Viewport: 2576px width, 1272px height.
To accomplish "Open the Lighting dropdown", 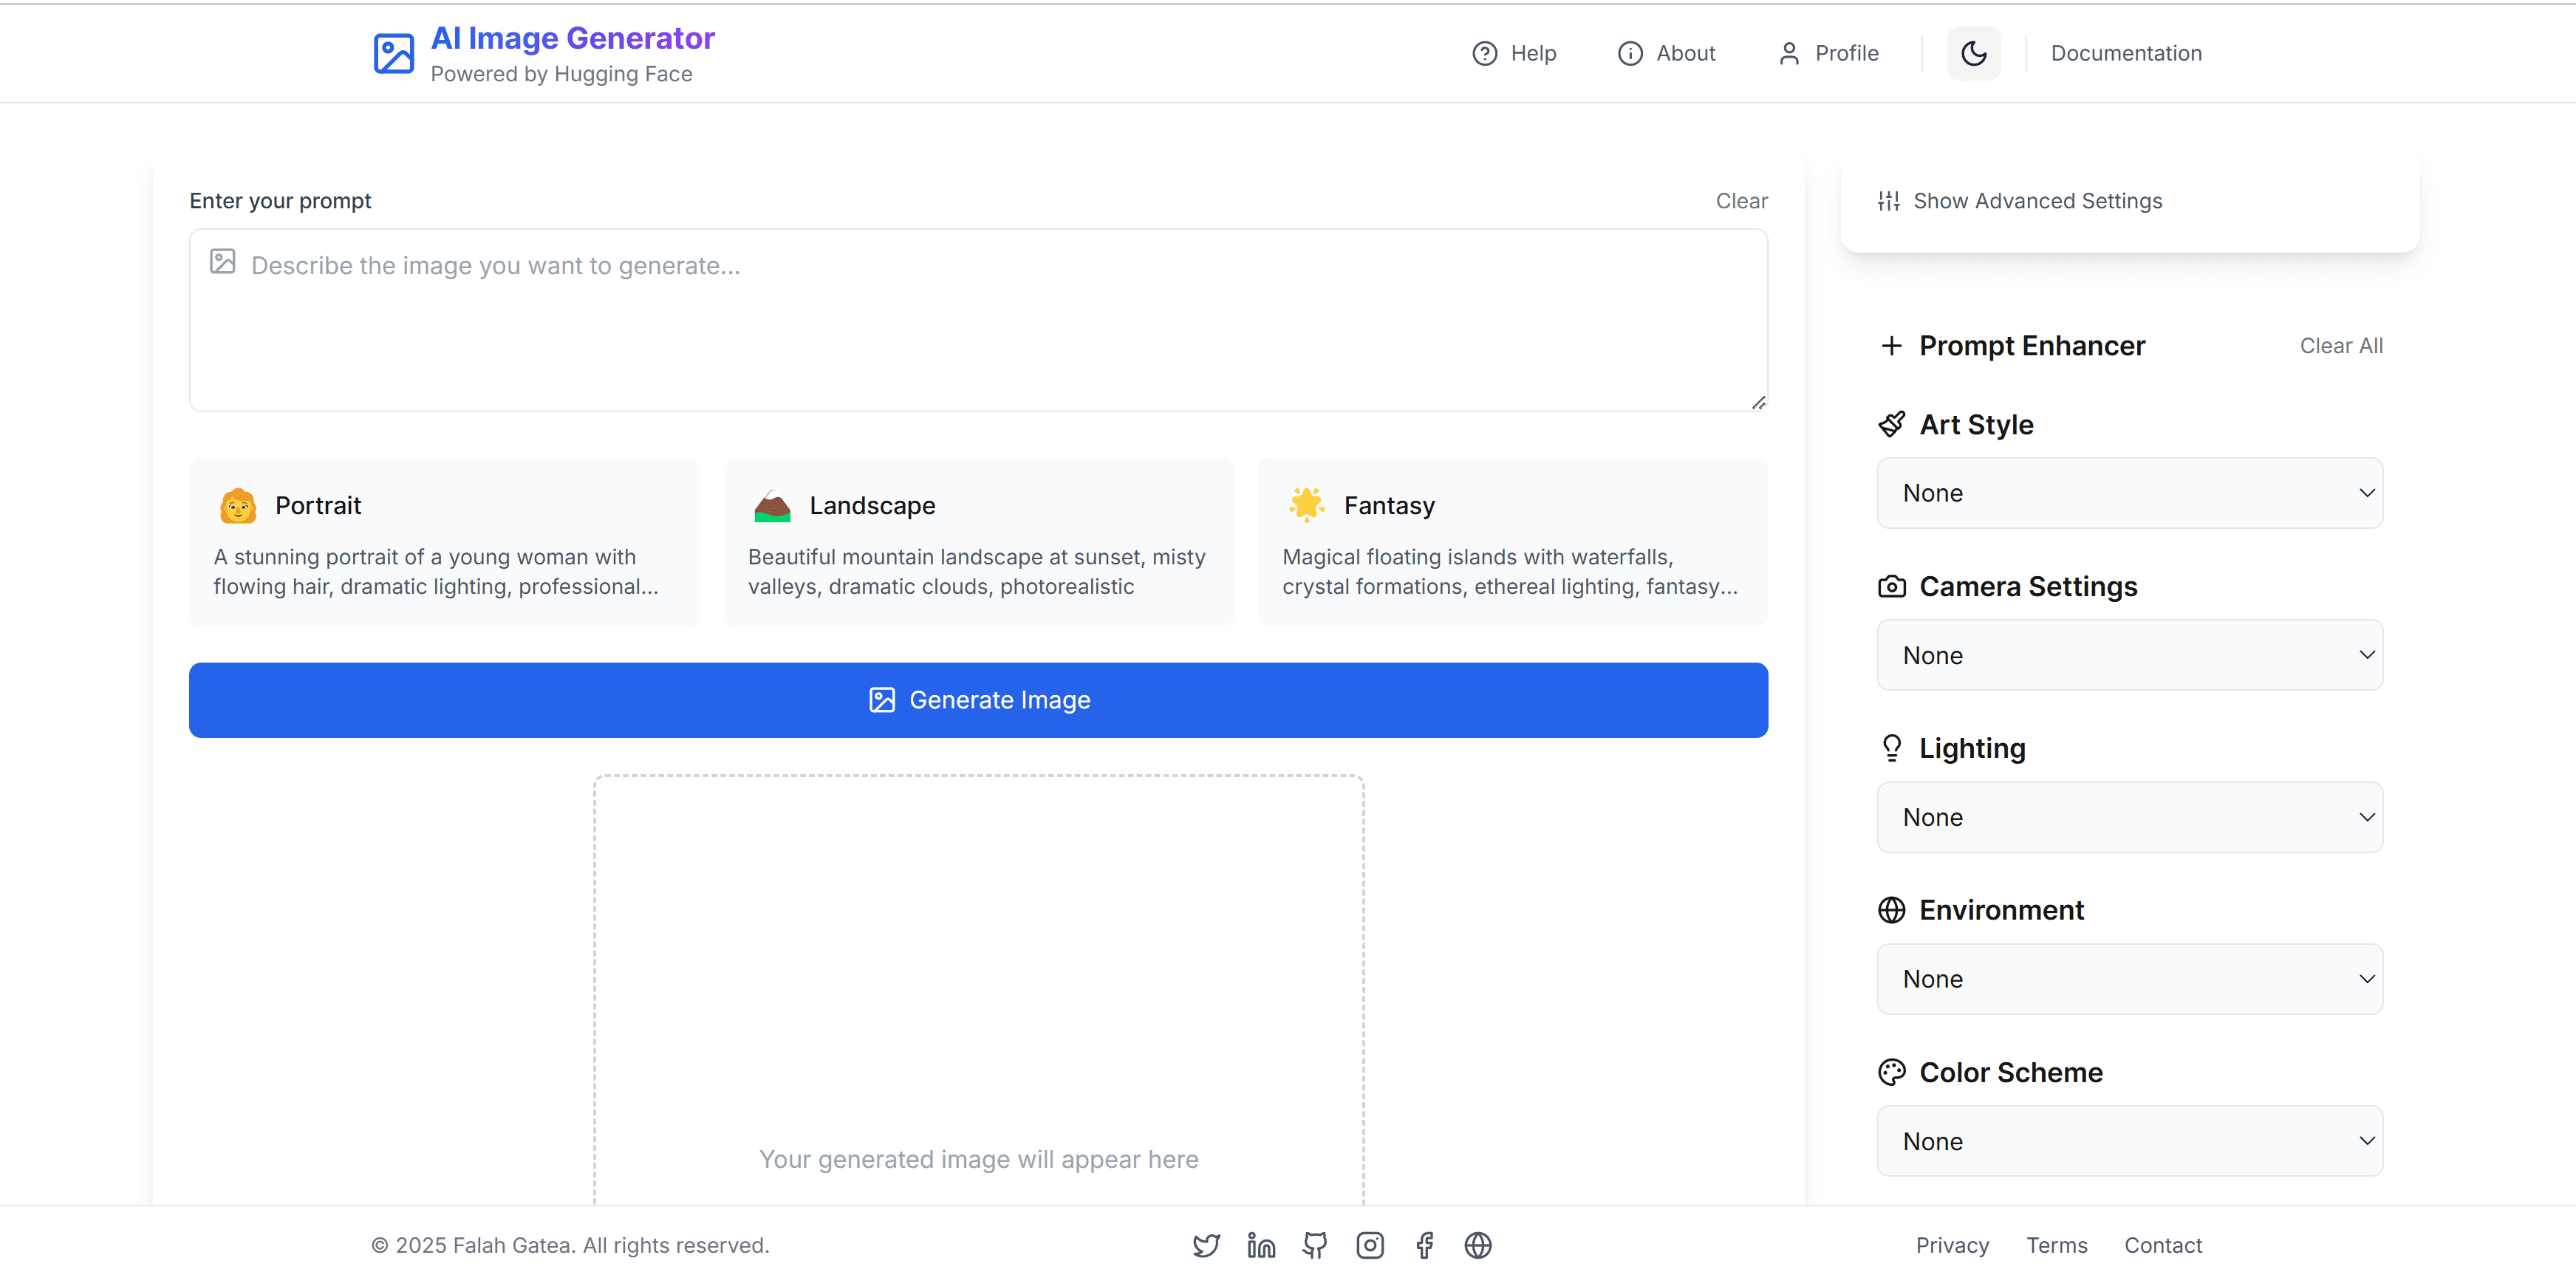I will click(x=2129, y=817).
